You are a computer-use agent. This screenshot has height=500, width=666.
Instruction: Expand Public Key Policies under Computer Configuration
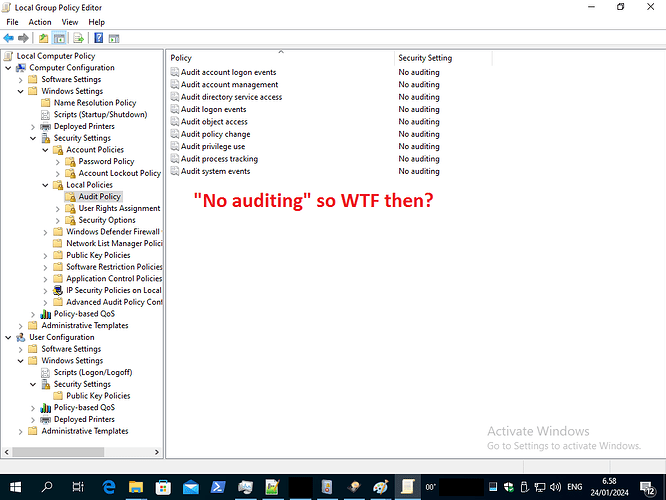click(45, 256)
